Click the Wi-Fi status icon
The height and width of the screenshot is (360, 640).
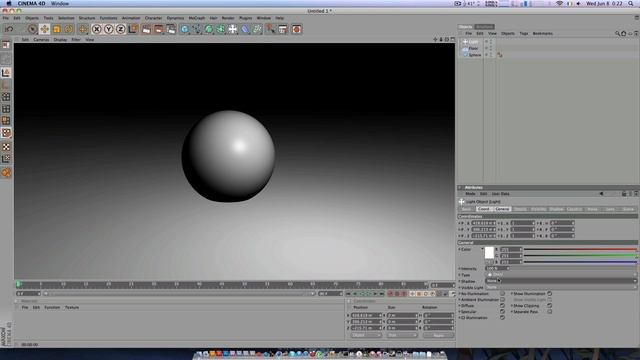pos(560,3)
